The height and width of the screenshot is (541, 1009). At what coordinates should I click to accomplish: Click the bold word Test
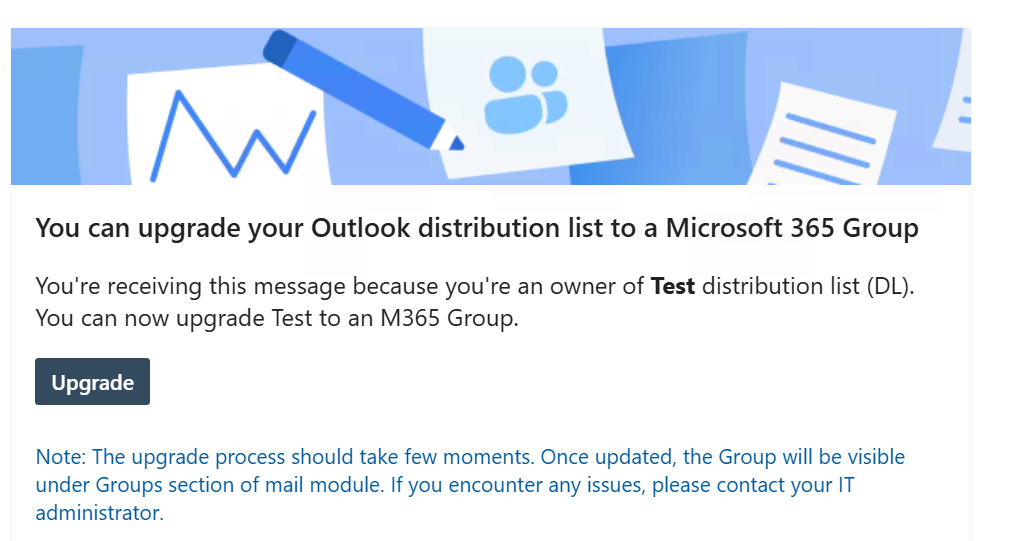click(672, 286)
